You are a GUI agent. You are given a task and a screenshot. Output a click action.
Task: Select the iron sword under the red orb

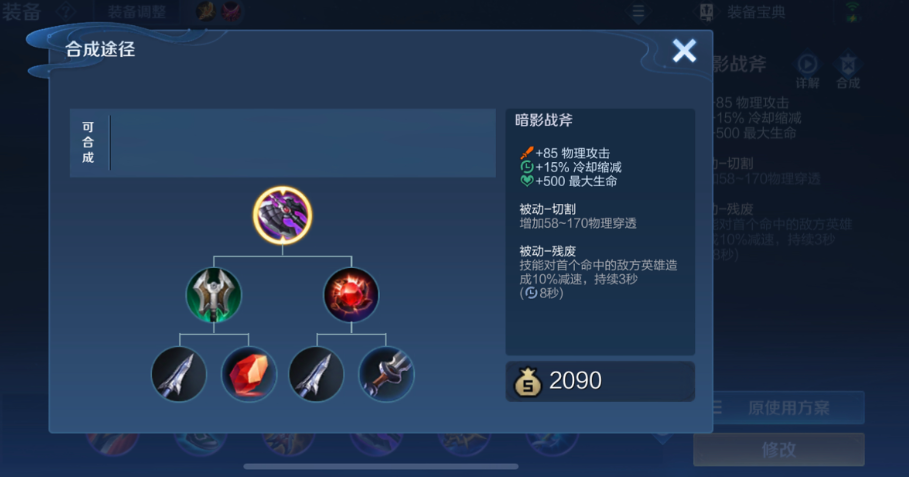point(316,374)
